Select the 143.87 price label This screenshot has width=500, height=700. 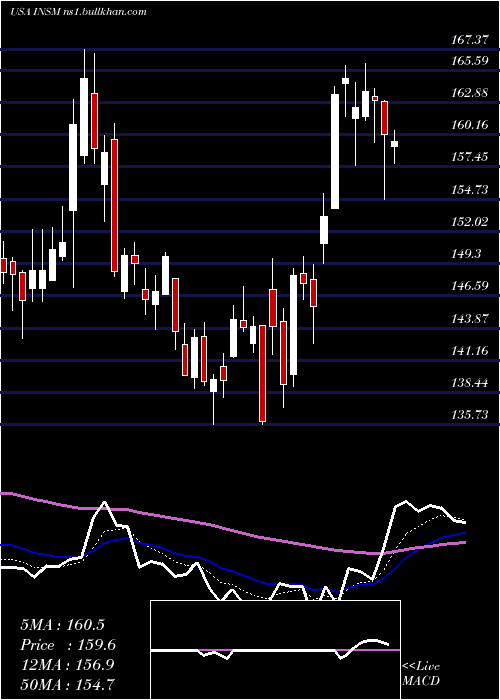point(469,319)
